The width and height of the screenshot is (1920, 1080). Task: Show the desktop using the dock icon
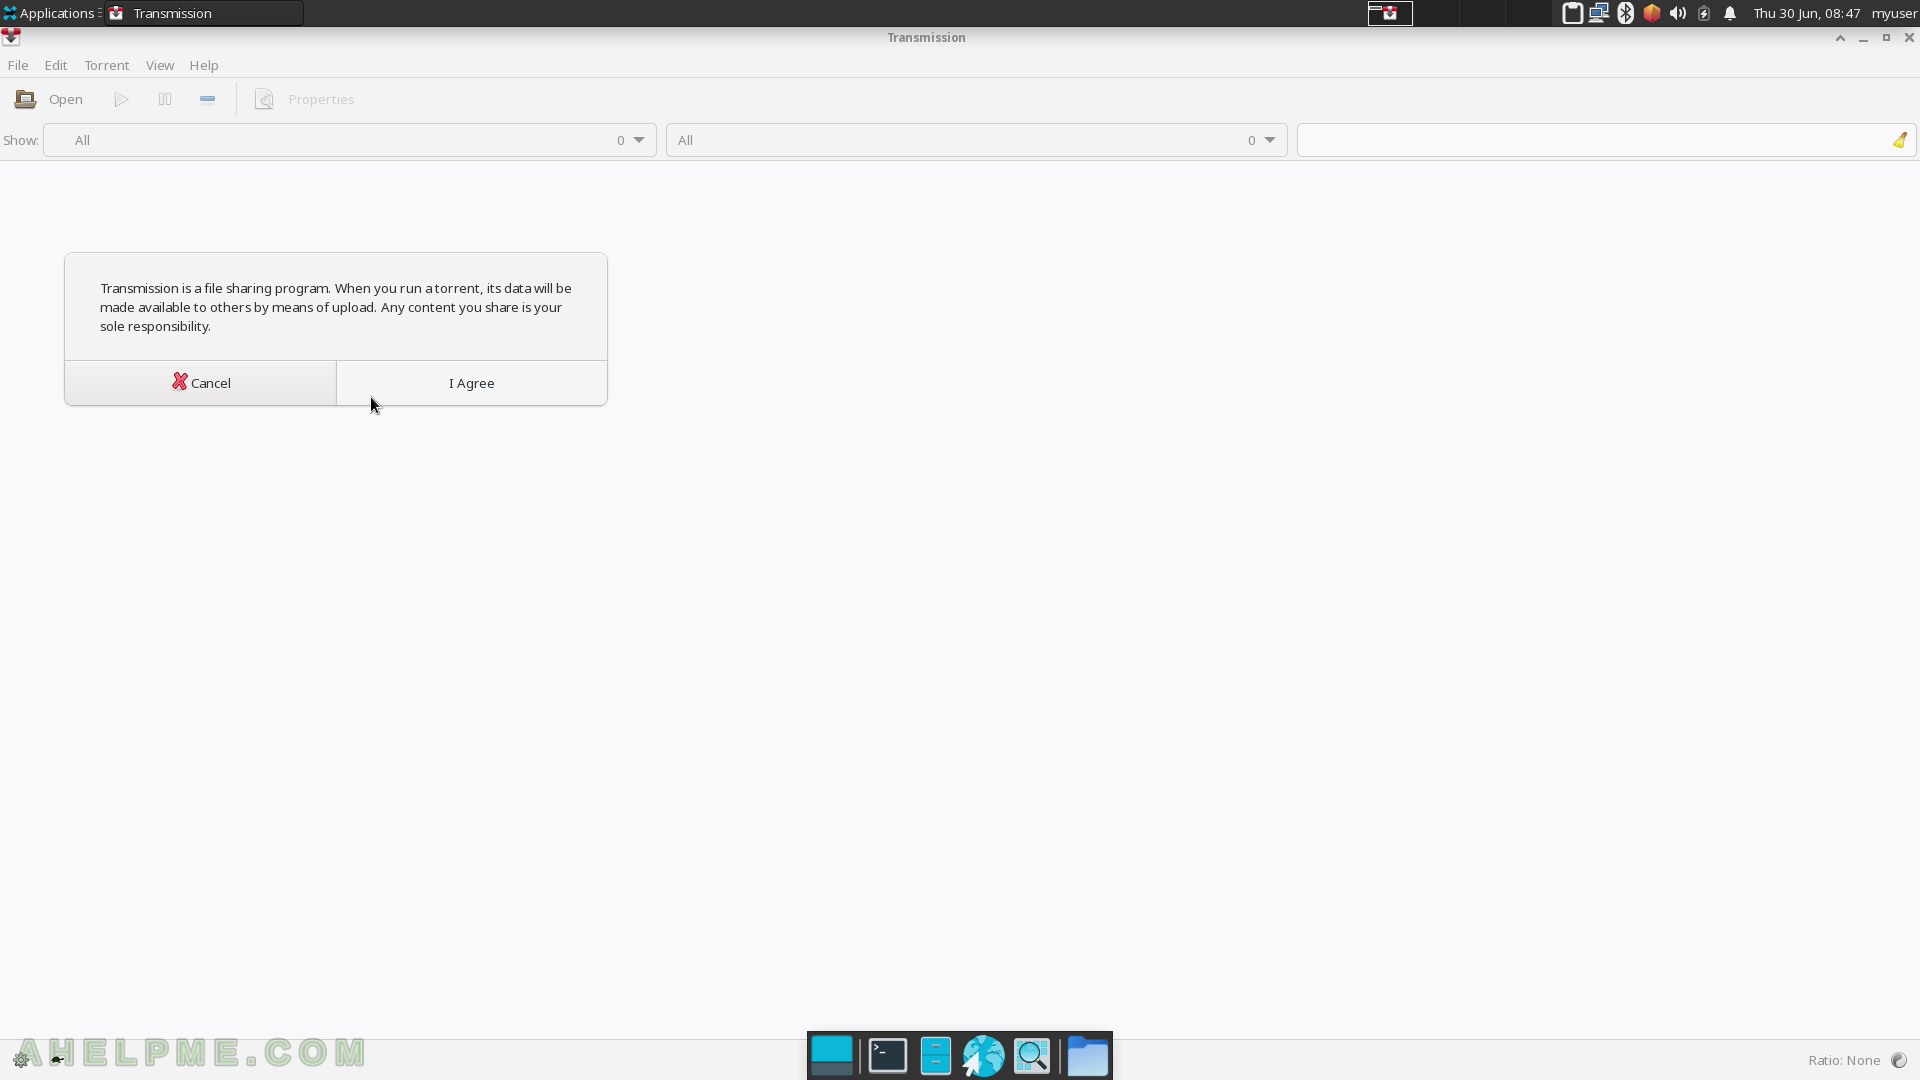832,1056
